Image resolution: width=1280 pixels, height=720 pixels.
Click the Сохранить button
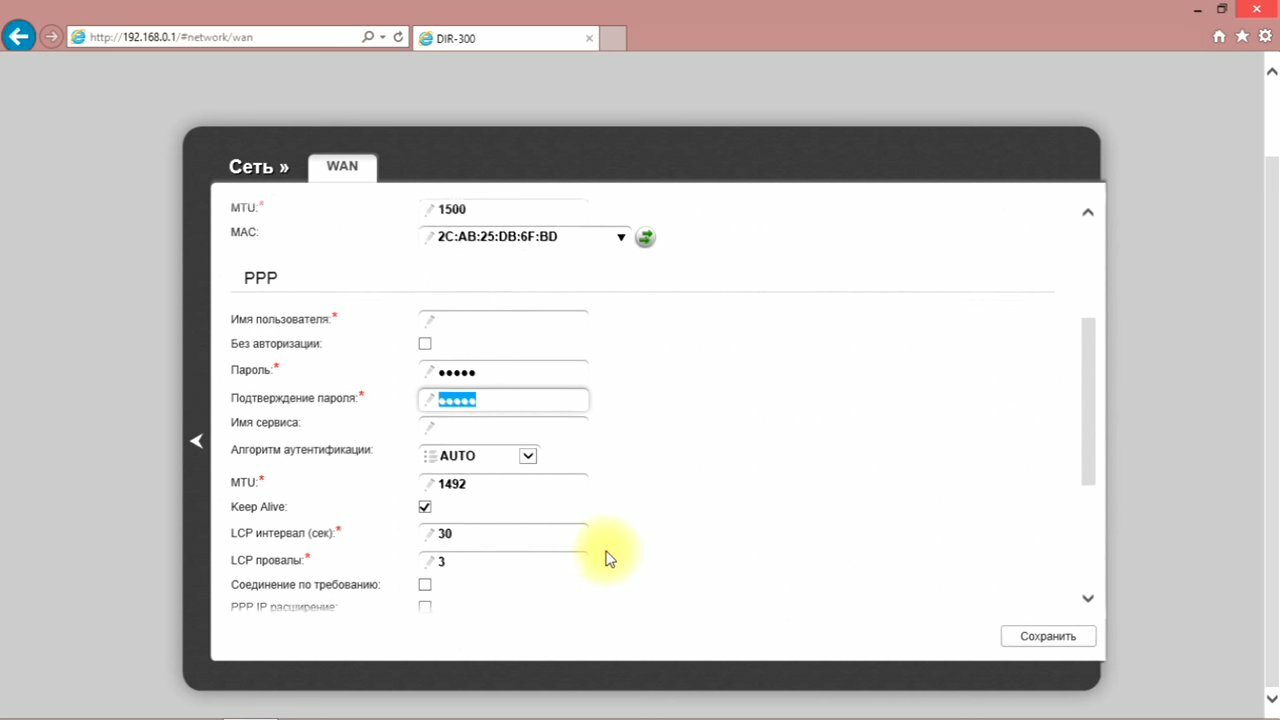[1048, 636]
